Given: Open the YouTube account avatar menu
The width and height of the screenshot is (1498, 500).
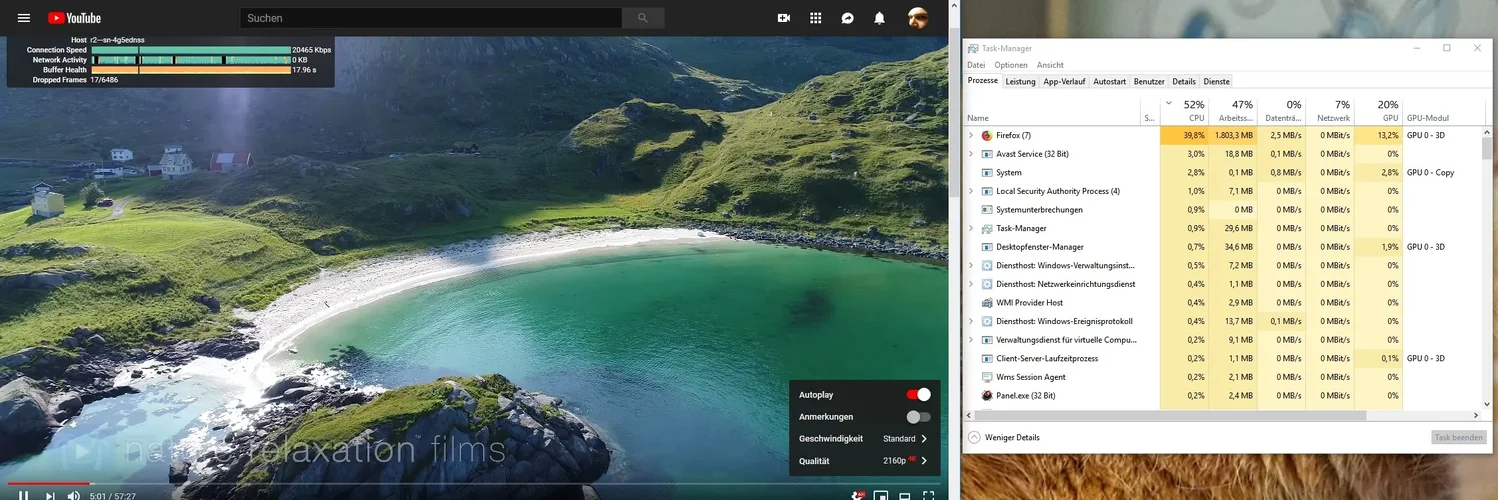Looking at the screenshot, I should [918, 18].
